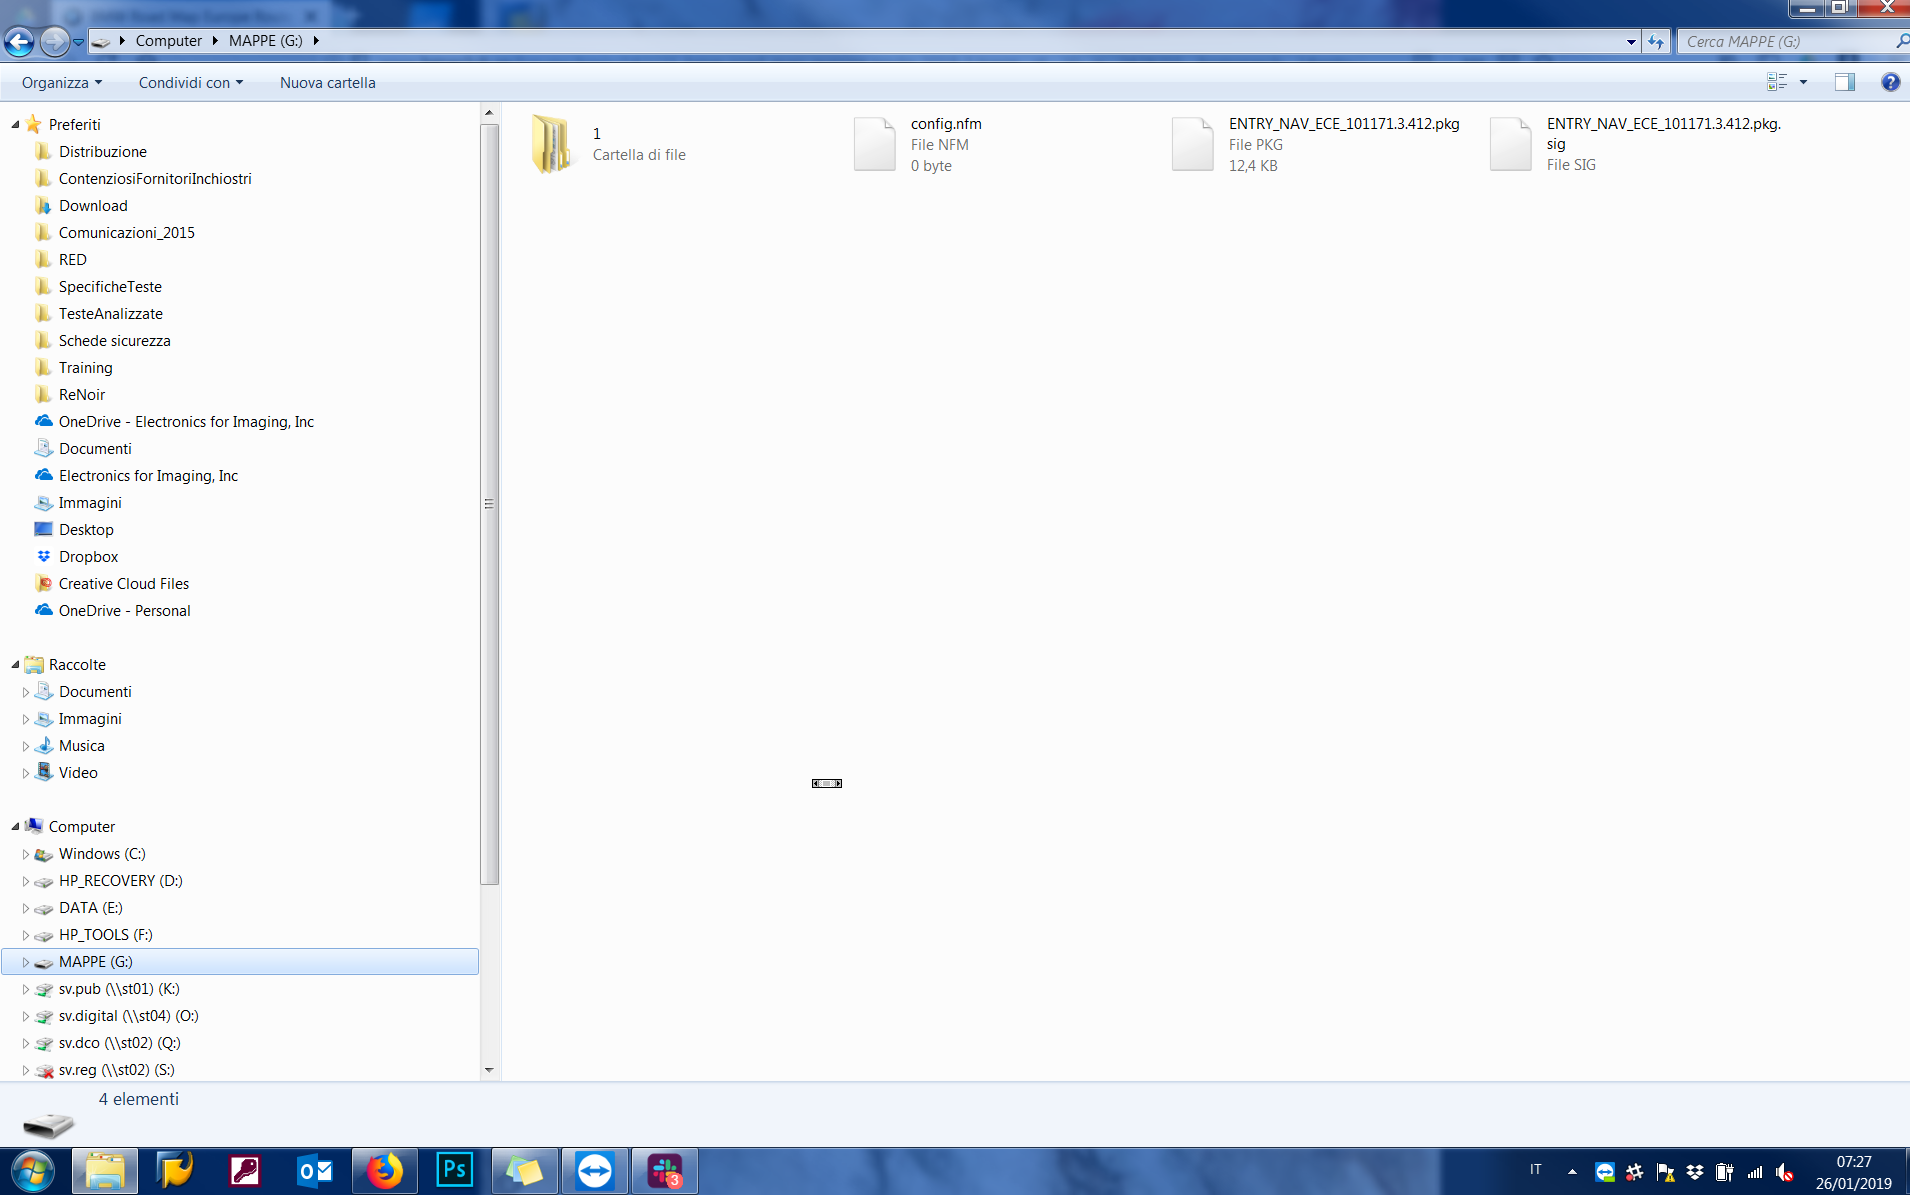Image resolution: width=1910 pixels, height=1195 pixels.
Task: Click MAPPE (G:) breadcrumb segment
Action: click(x=266, y=41)
